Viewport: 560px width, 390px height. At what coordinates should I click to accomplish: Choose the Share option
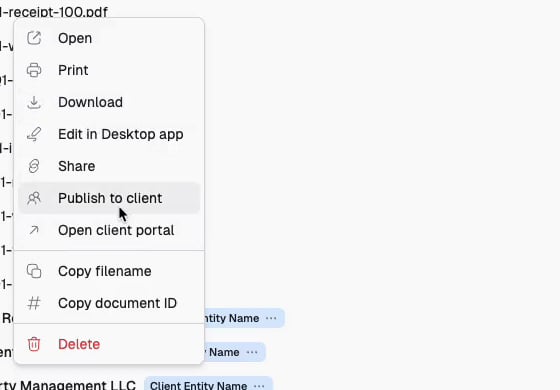109,166
